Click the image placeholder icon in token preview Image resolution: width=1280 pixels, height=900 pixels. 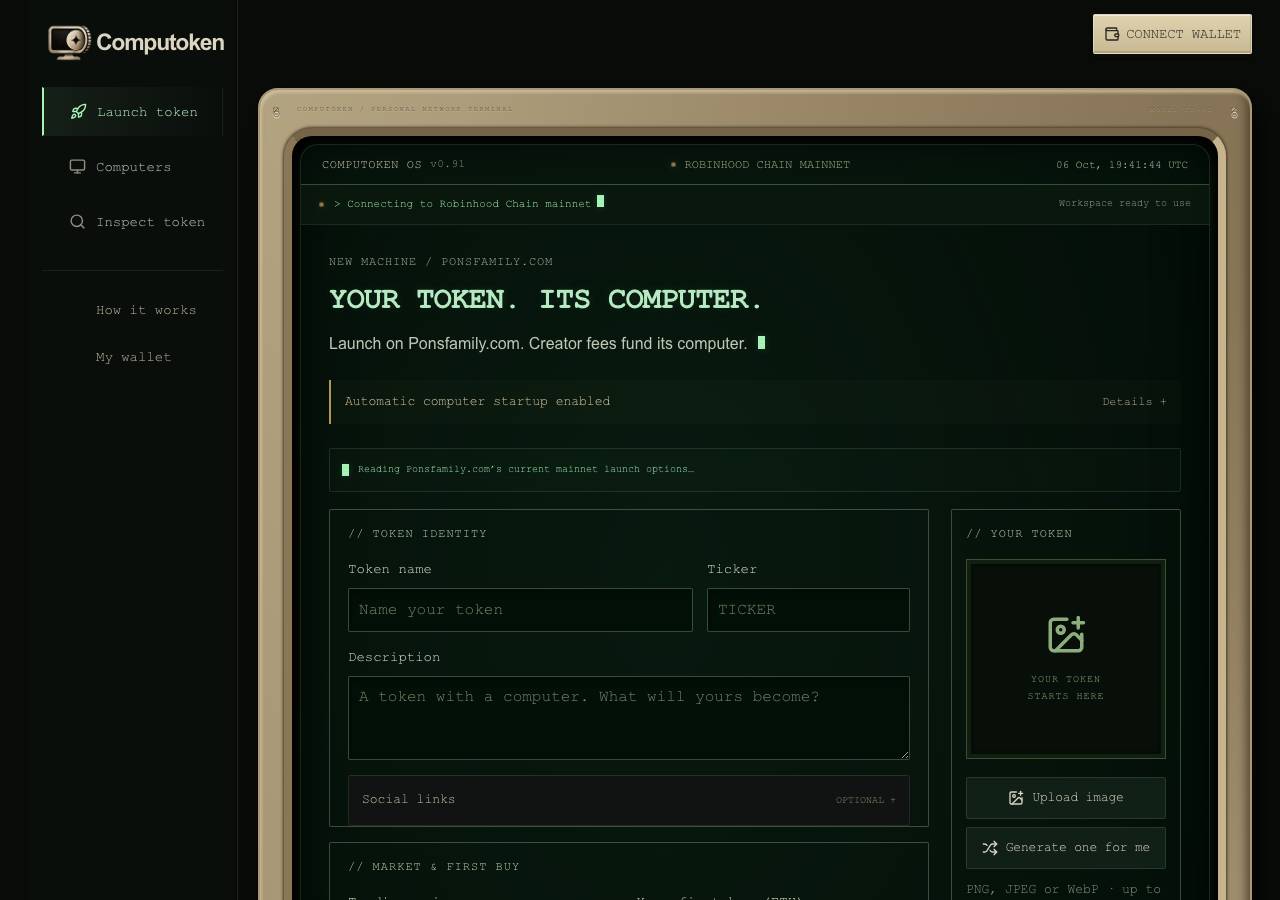tap(1066, 634)
